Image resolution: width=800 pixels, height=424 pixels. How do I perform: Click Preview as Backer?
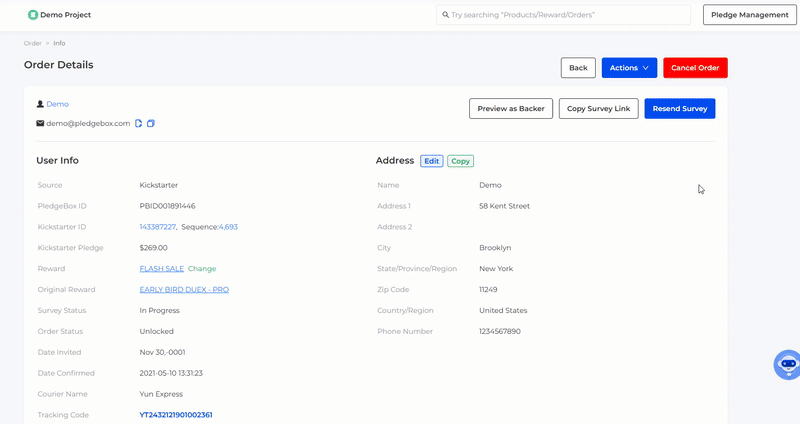click(510, 108)
